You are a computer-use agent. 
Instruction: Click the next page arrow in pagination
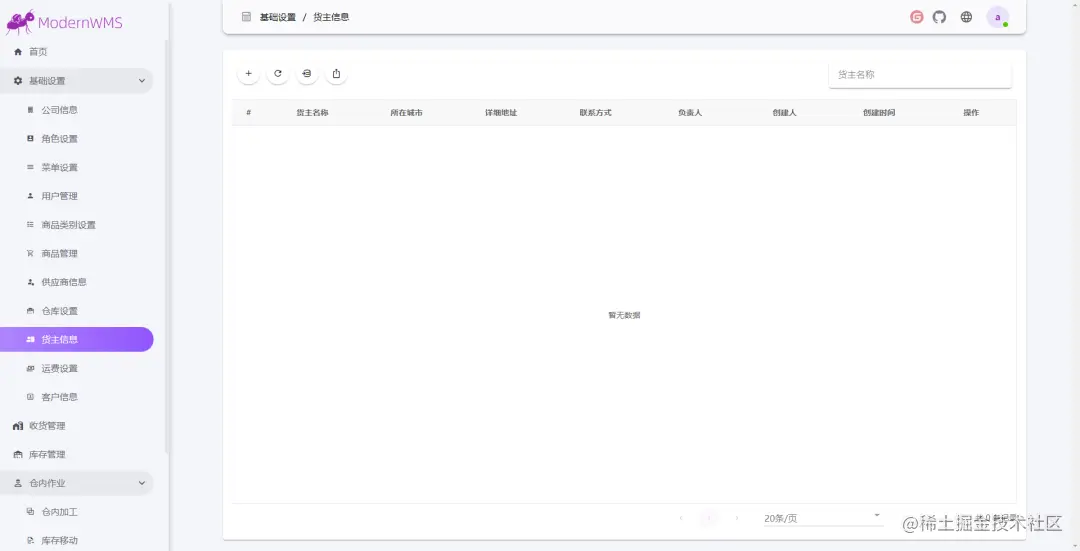point(737,518)
